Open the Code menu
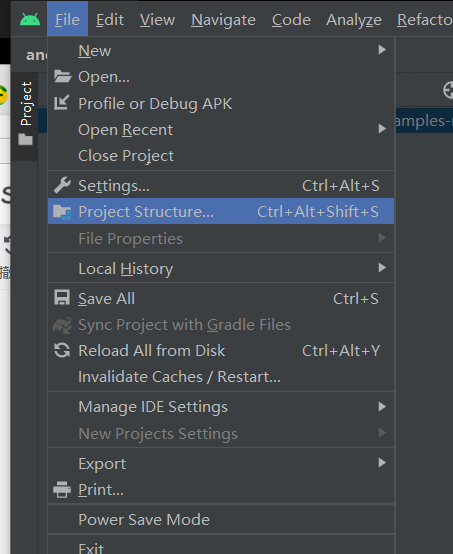 point(291,19)
